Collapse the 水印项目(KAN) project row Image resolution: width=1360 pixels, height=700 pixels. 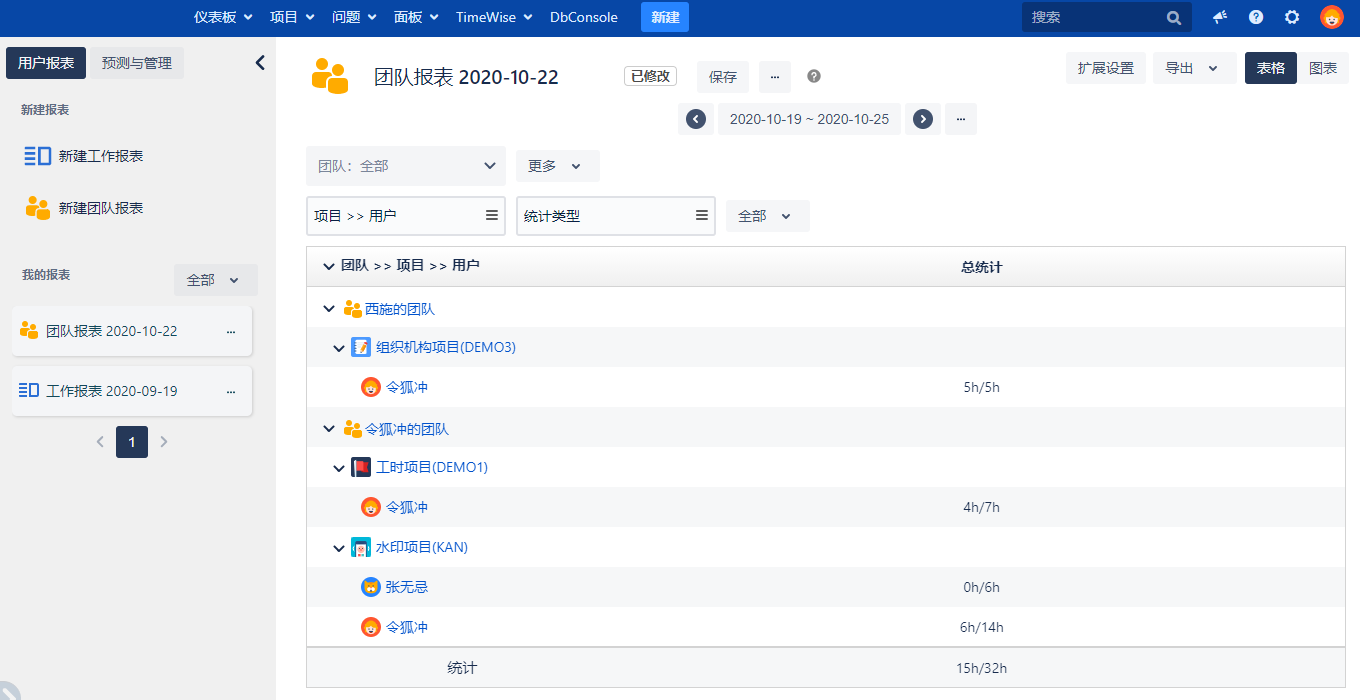coord(339,548)
